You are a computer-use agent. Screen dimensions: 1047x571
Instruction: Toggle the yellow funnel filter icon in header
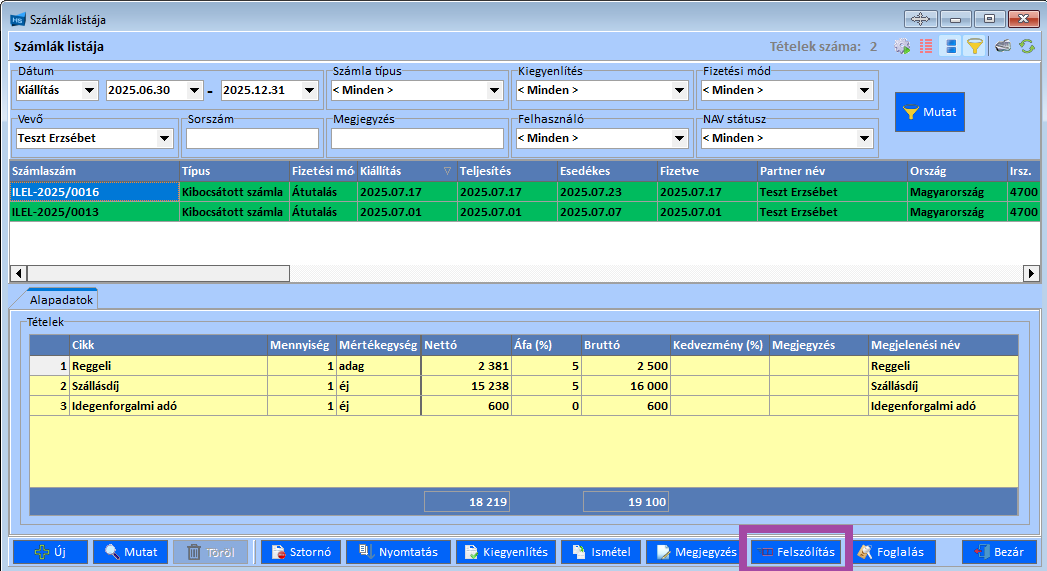975,46
